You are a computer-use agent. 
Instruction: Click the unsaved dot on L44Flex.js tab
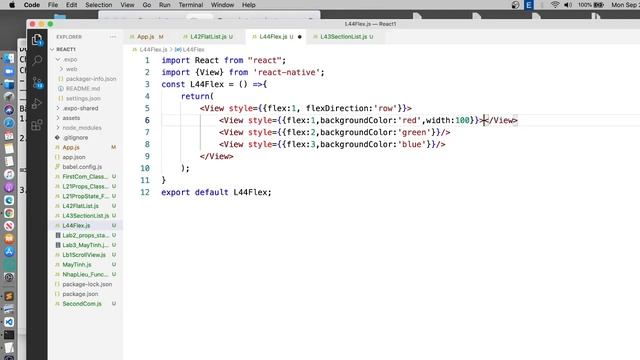click(300, 37)
